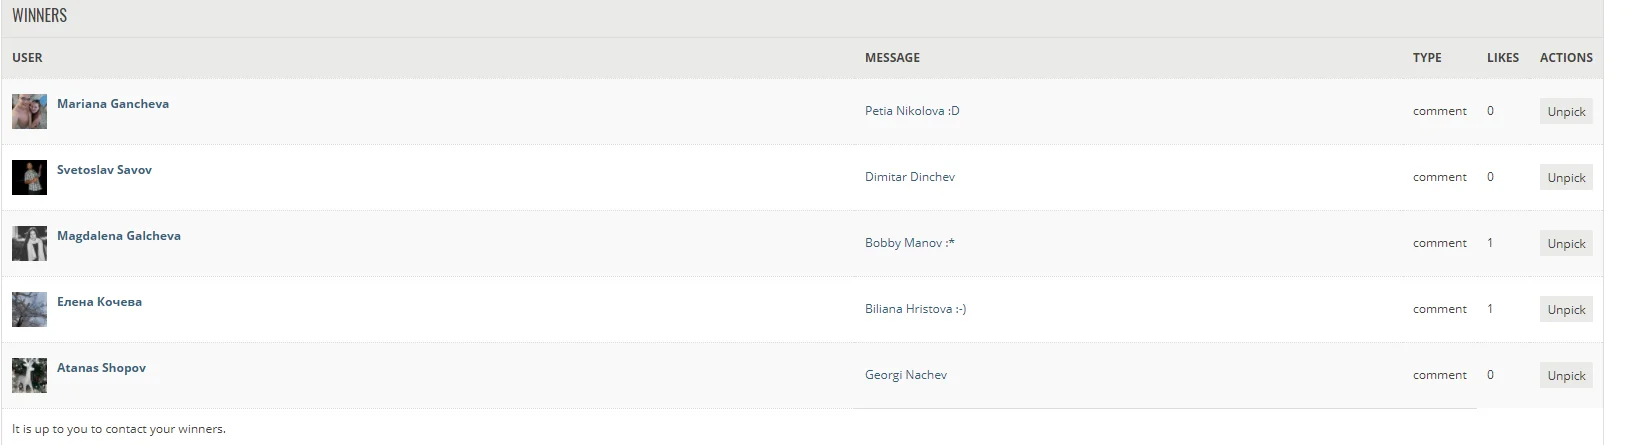Screen dimensions: 1633x445
Task: Click Svetoslav Savov's profile avatar
Action: (29, 177)
